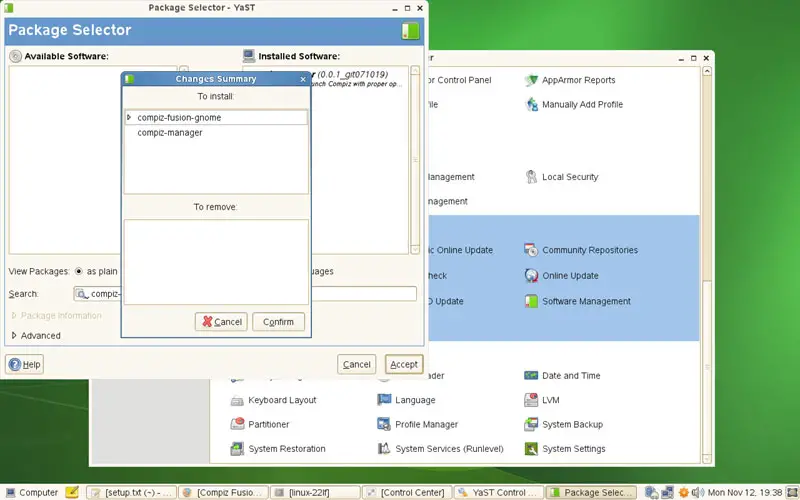Click Control Panel item in YaST window
Screen dimensions: 800x500
[460, 80]
